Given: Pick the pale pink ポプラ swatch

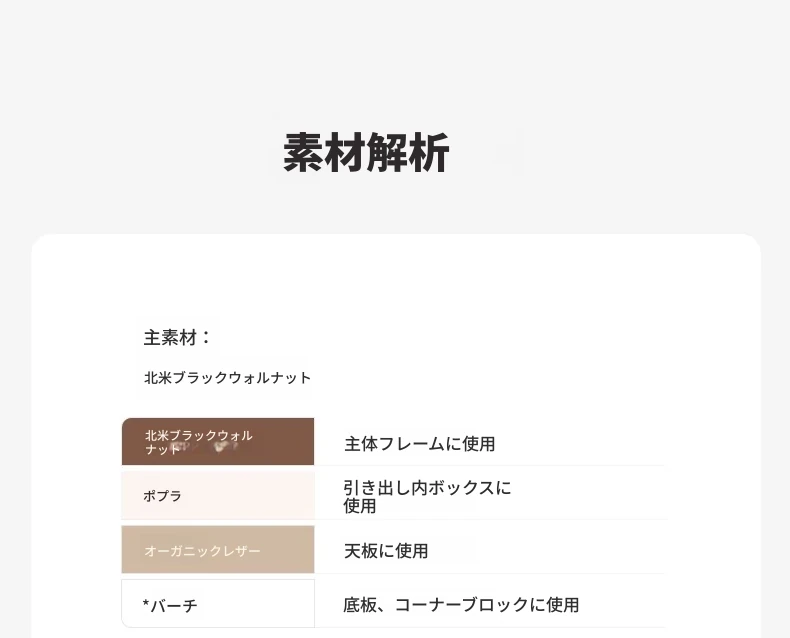Looking at the screenshot, I should click(217, 495).
